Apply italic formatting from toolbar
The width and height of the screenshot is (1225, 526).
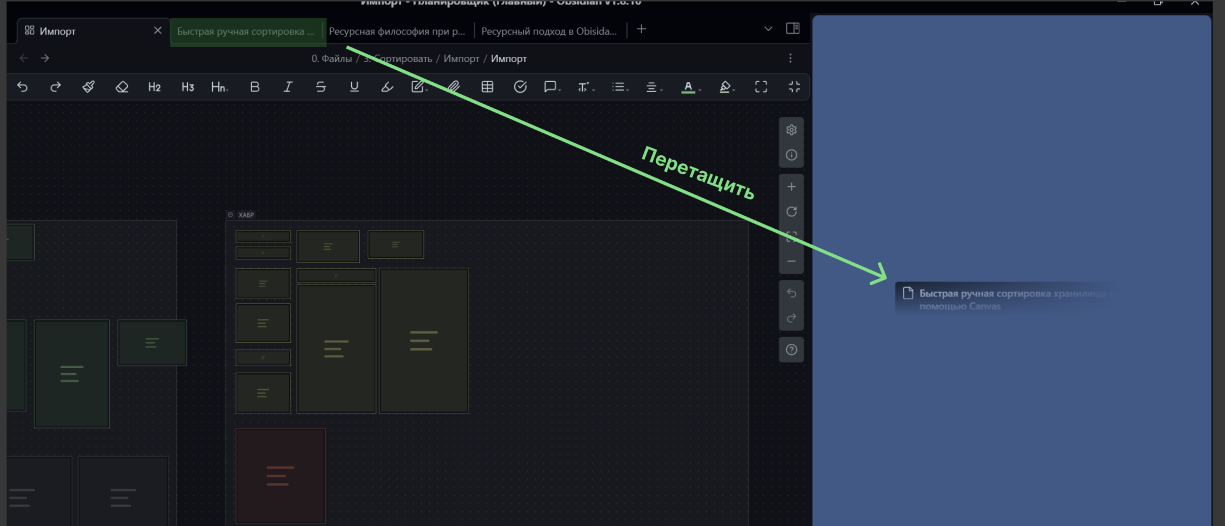288,87
